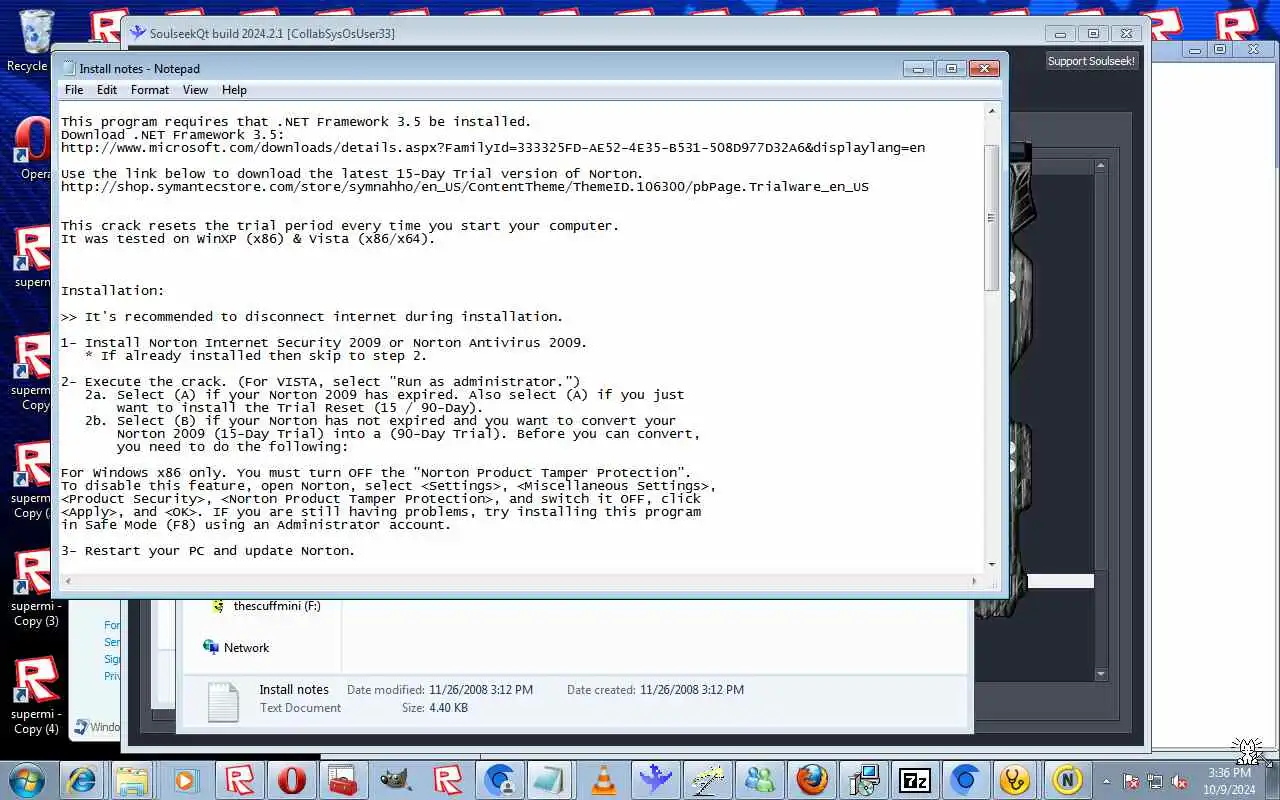The image size is (1280, 800).
Task: Launch Firefox from the taskbar
Action: pos(811,780)
